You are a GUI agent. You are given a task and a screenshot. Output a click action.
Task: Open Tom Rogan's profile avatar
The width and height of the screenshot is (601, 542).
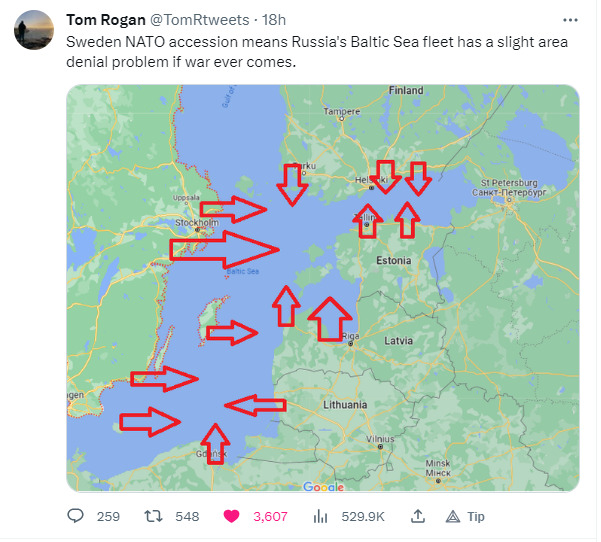coord(34,30)
